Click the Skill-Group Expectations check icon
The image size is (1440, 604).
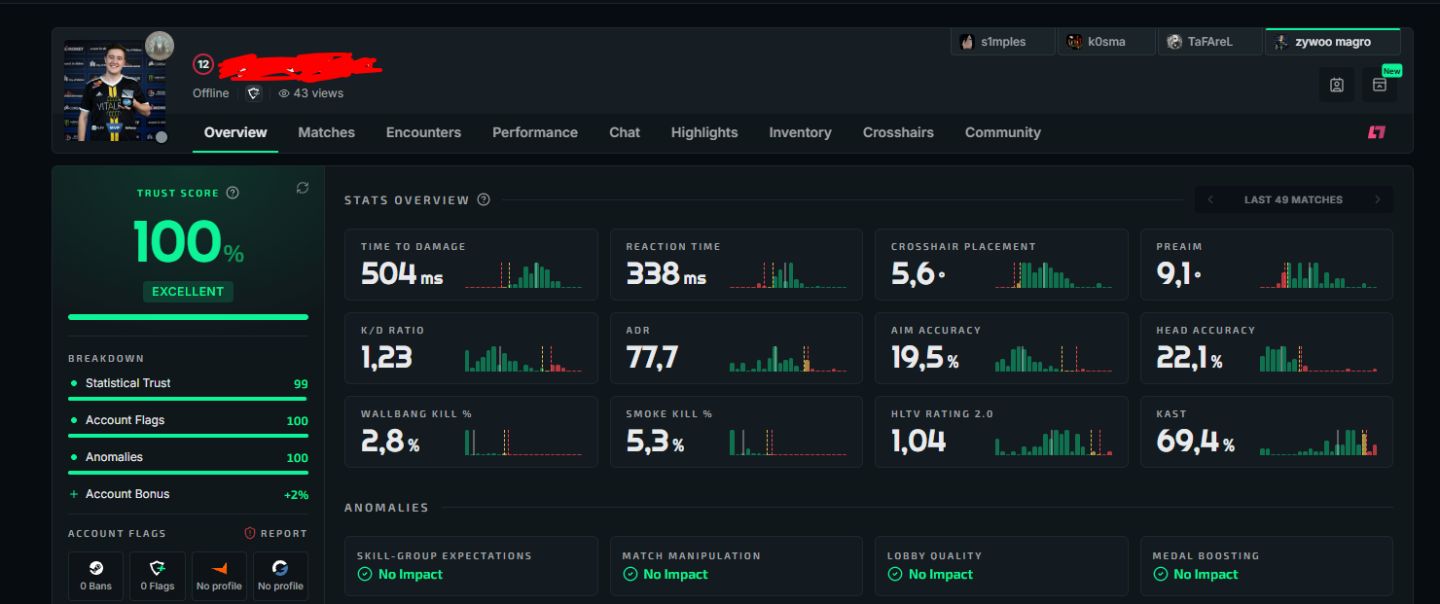tap(365, 574)
